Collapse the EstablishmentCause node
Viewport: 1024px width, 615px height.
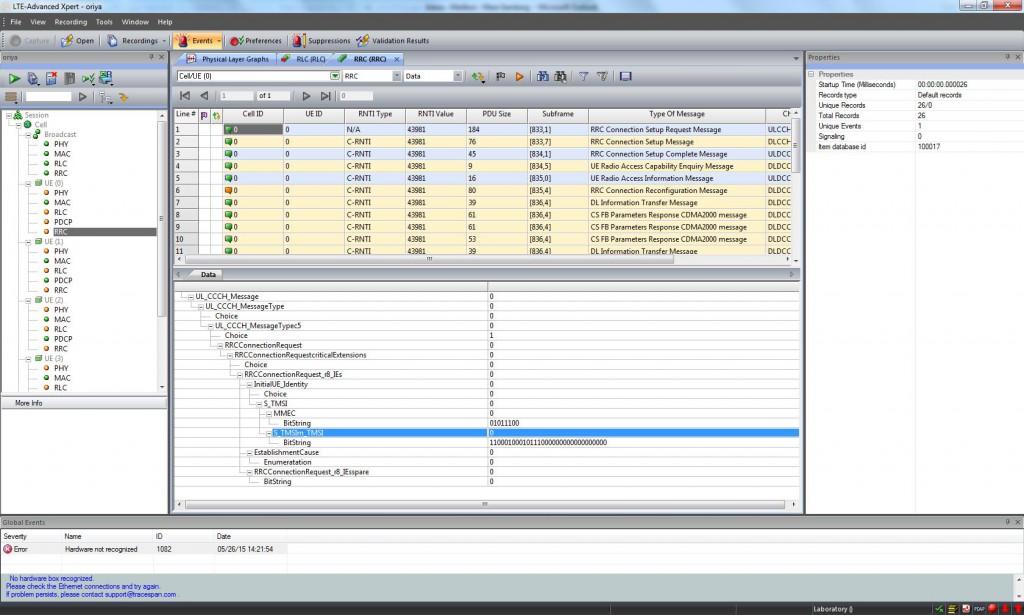249,452
